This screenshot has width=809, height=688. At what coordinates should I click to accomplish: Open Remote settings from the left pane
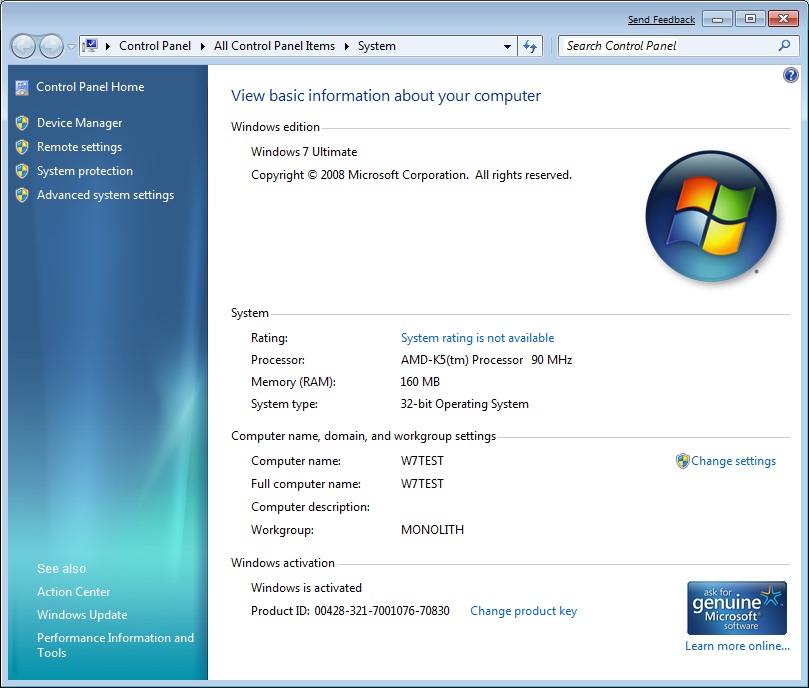(x=79, y=147)
